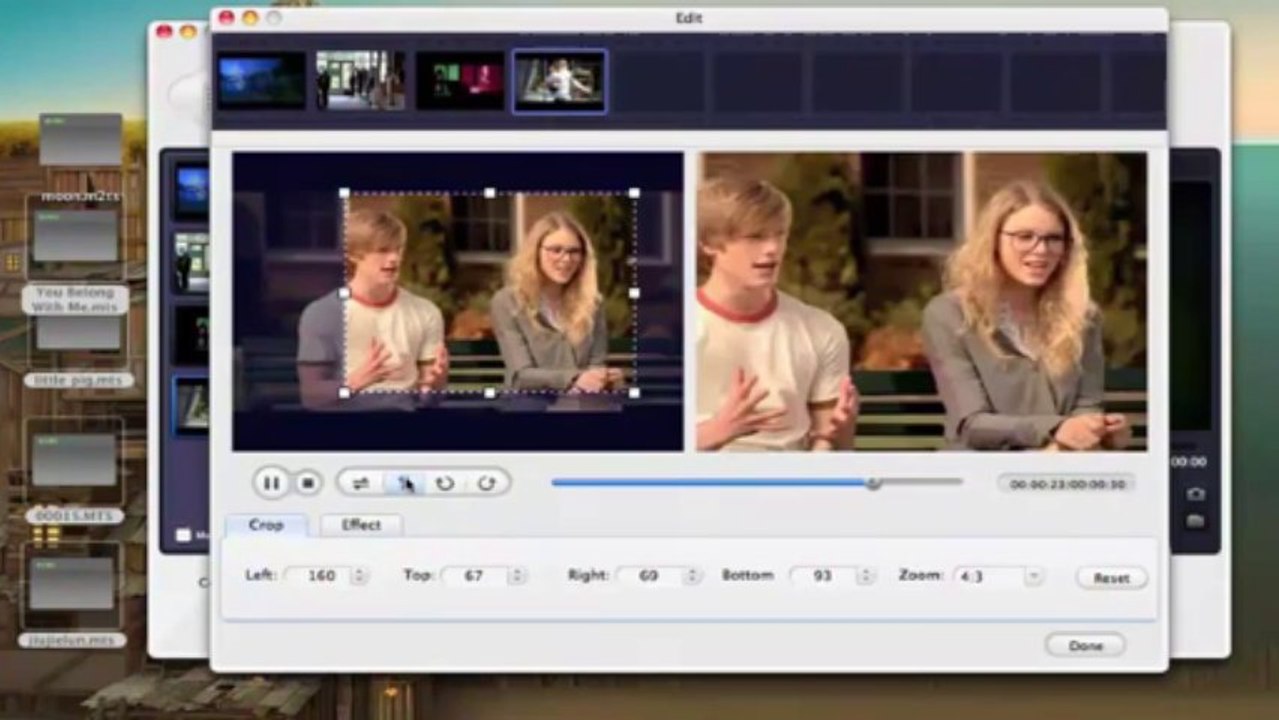Click the elapsed time display

1066,484
